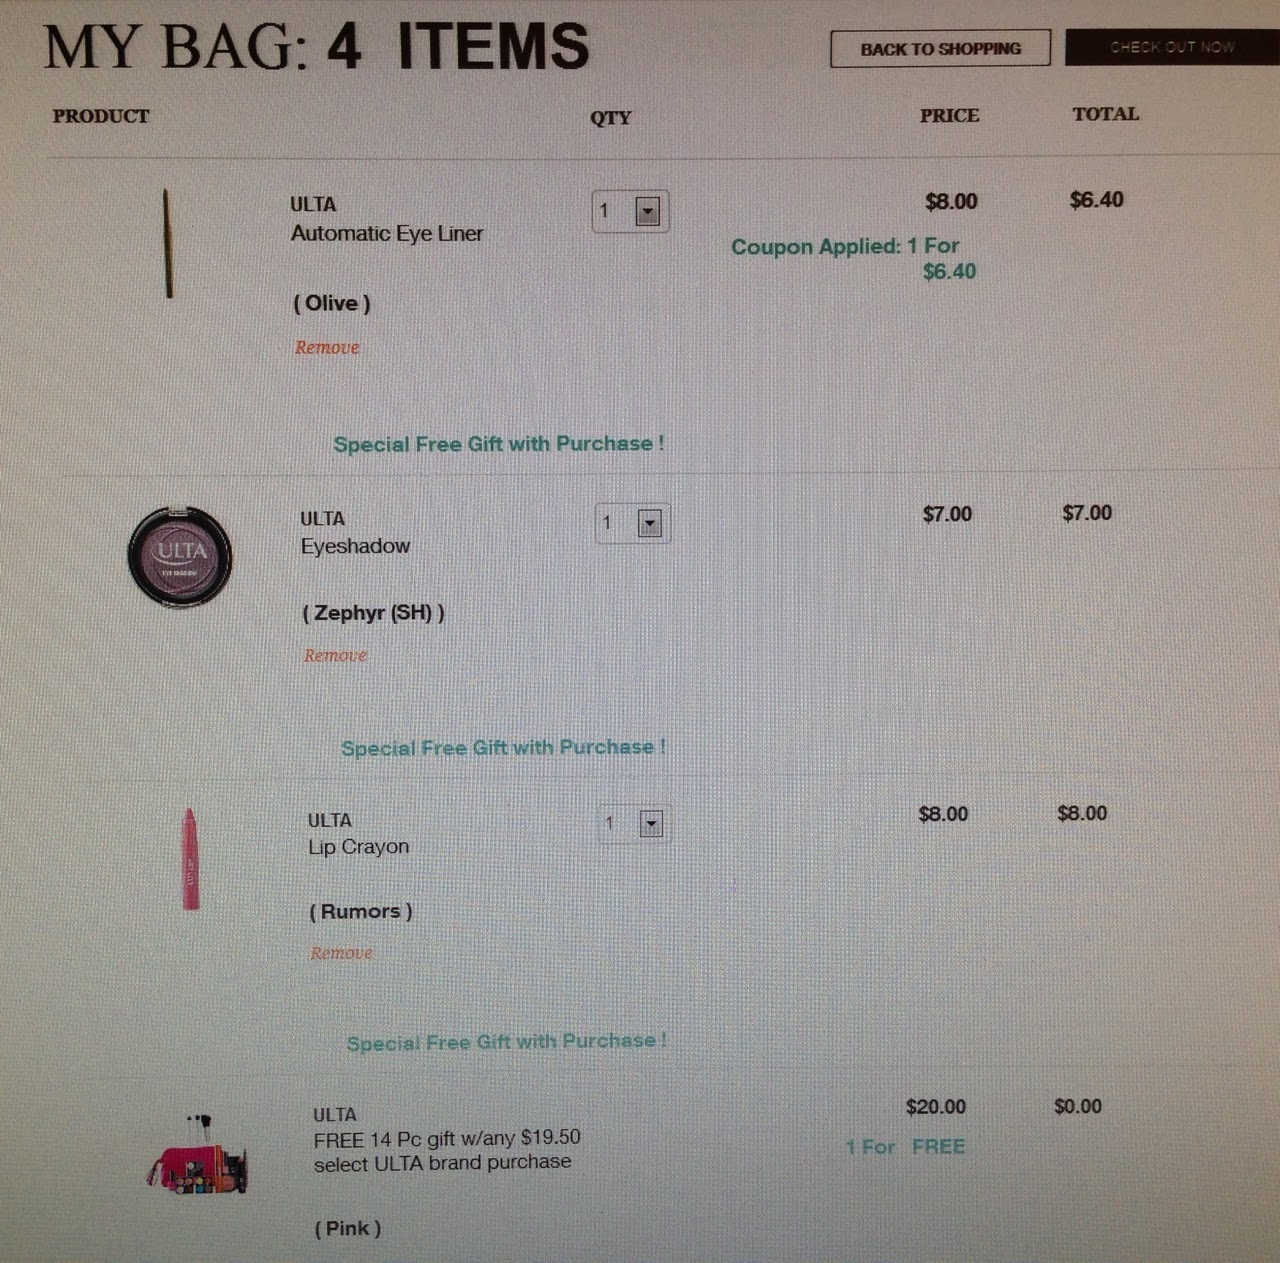Open the quantity dropdown for Eyeshadow

633,523
